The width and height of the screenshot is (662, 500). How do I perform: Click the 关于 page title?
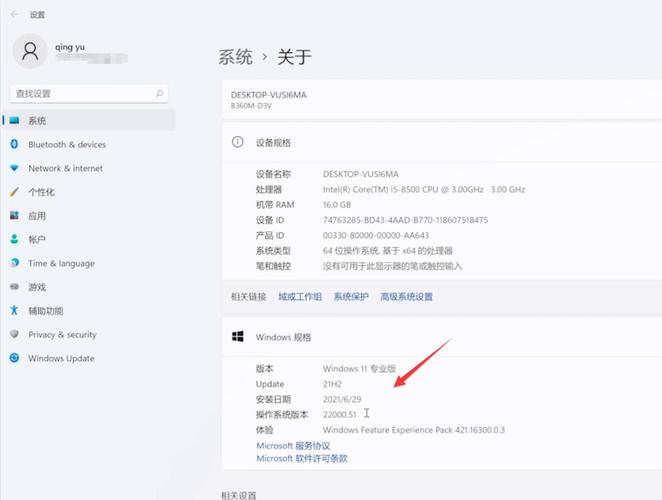click(294, 57)
